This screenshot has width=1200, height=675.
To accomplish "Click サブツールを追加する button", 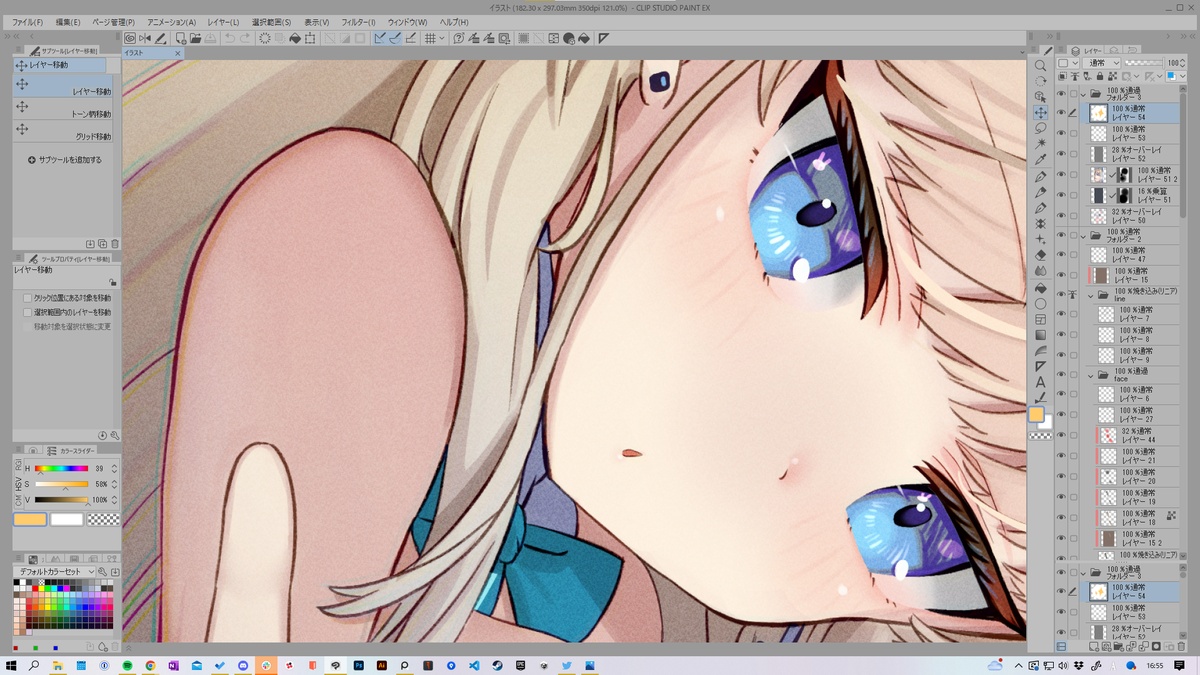I will pyautogui.click(x=64, y=160).
